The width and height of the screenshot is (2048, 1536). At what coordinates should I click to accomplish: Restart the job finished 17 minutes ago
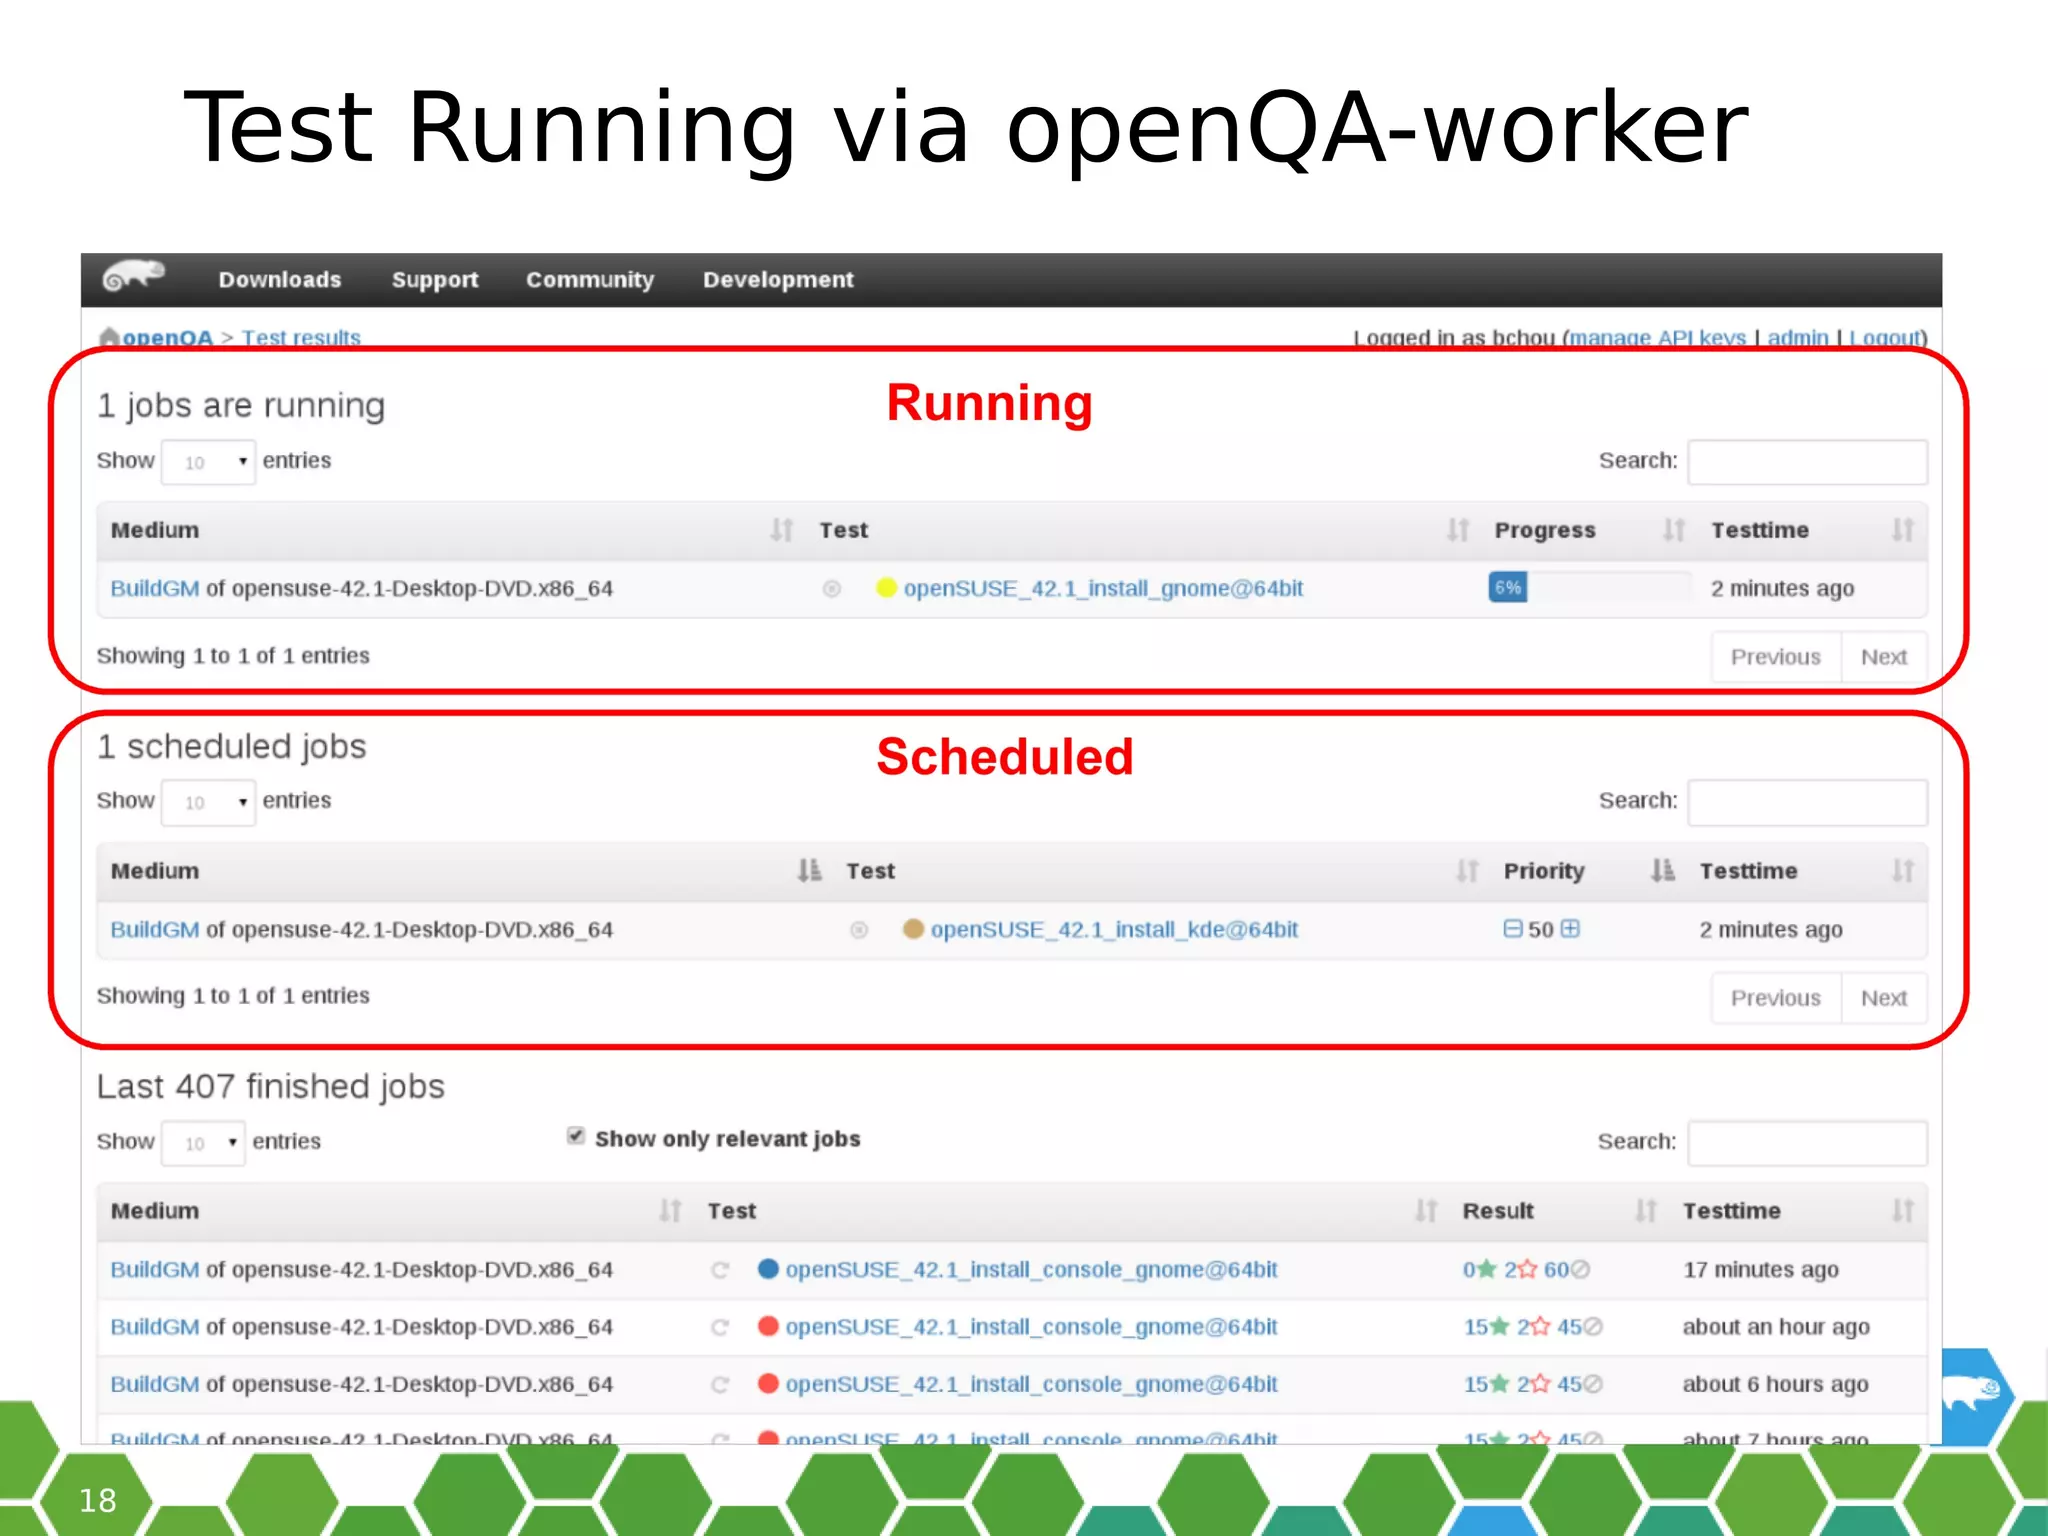[719, 1270]
